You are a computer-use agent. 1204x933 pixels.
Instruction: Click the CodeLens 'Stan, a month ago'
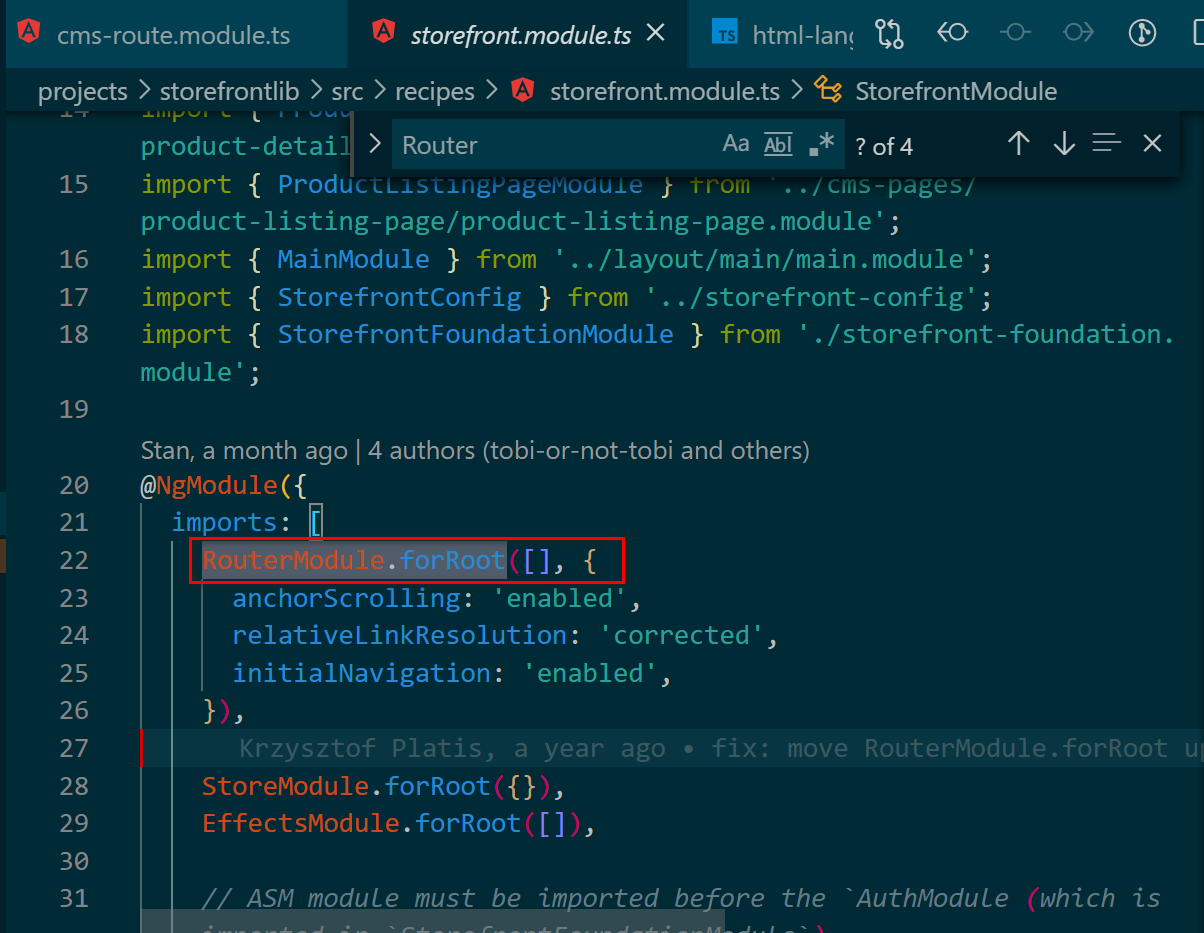pyautogui.click(x=244, y=451)
